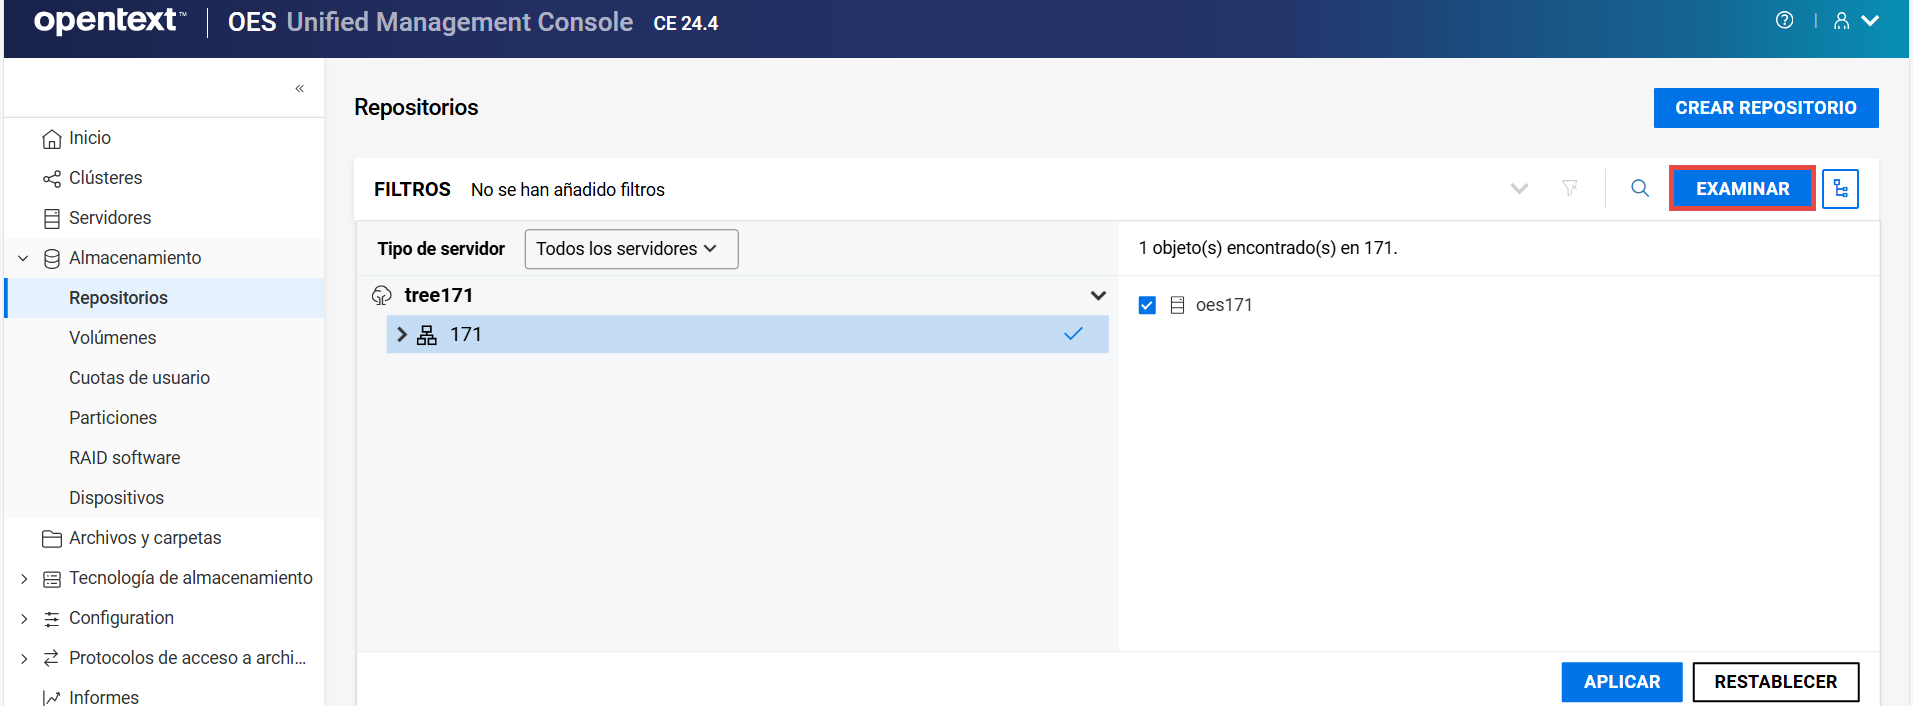The image size is (1913, 706).
Task: Select the 171 row in tree
Action: click(x=750, y=335)
